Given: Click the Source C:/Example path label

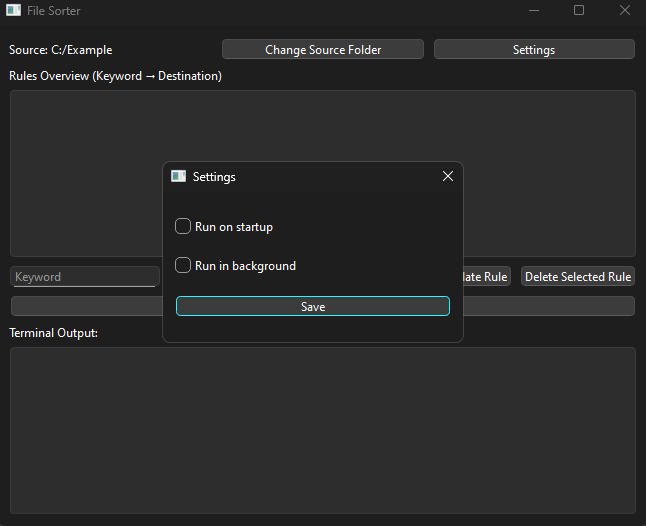Looking at the screenshot, I should (61, 50).
